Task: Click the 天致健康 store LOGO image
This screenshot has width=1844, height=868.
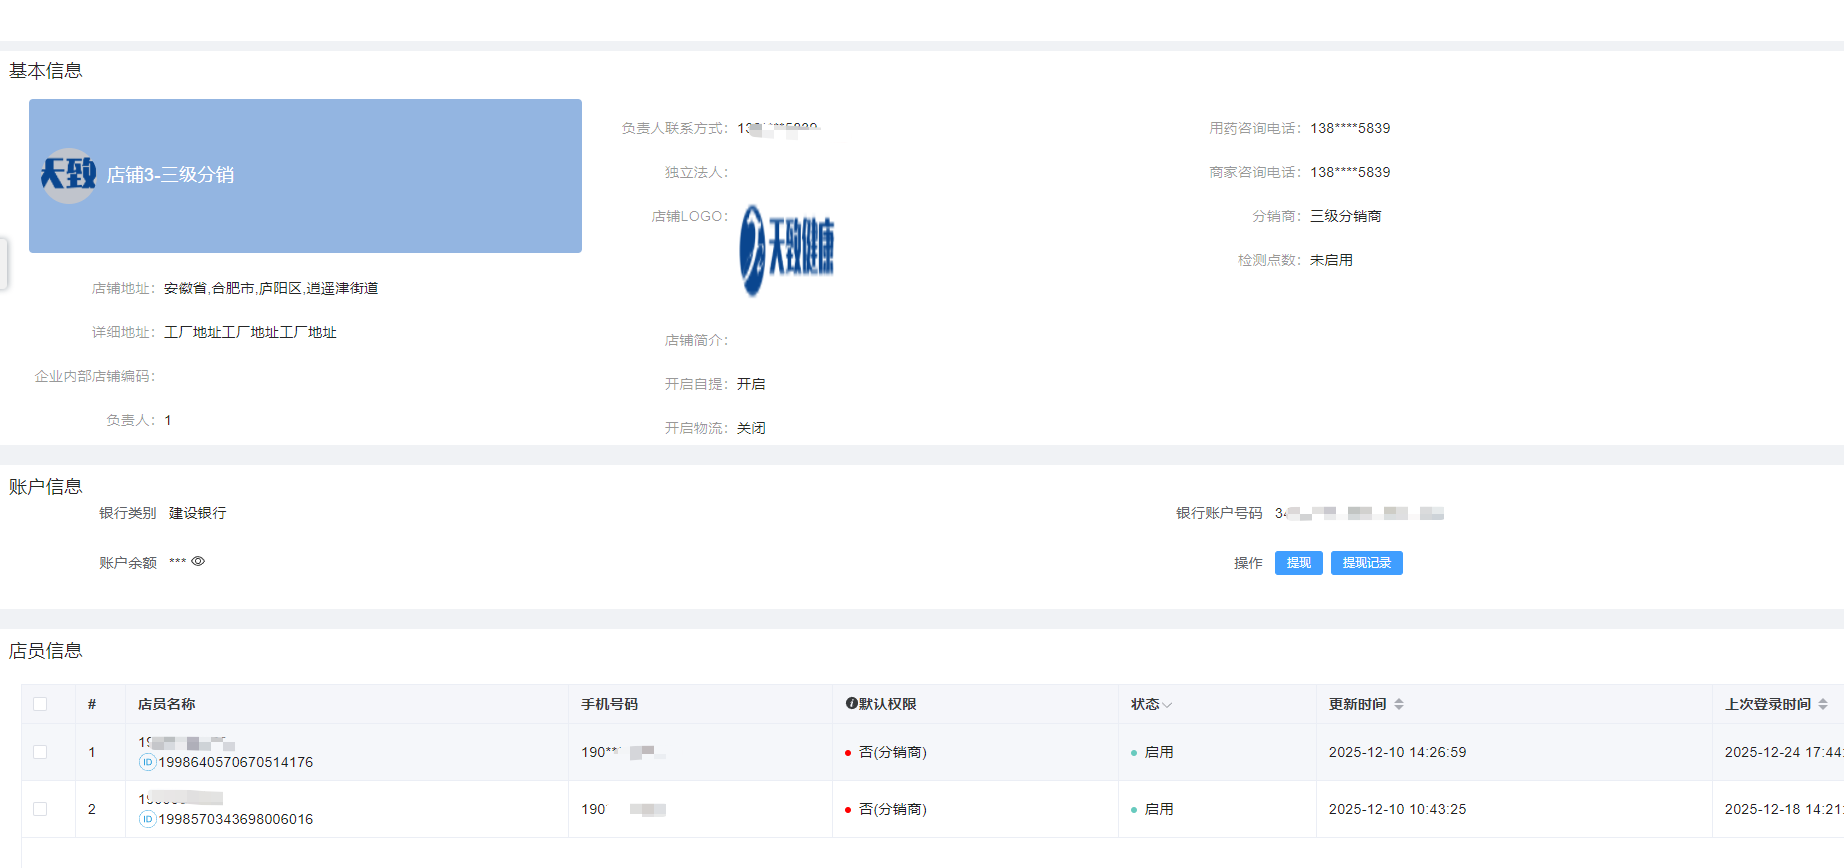Action: tap(787, 250)
